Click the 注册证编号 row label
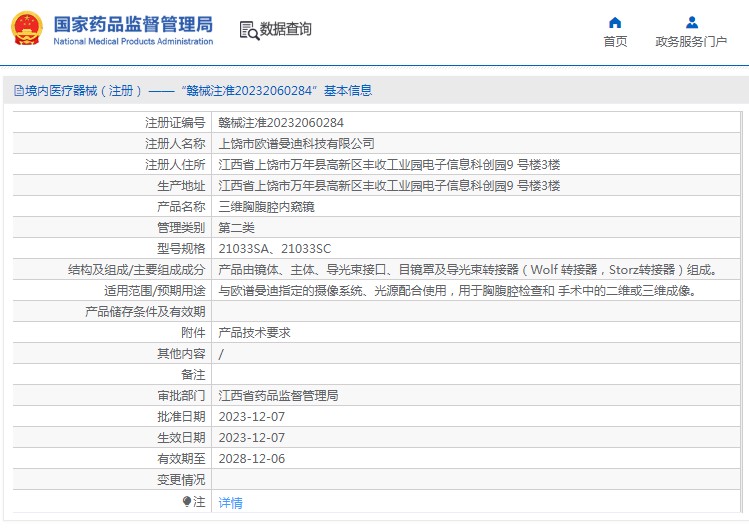Screen dimensions: 749x528 click(x=175, y=123)
